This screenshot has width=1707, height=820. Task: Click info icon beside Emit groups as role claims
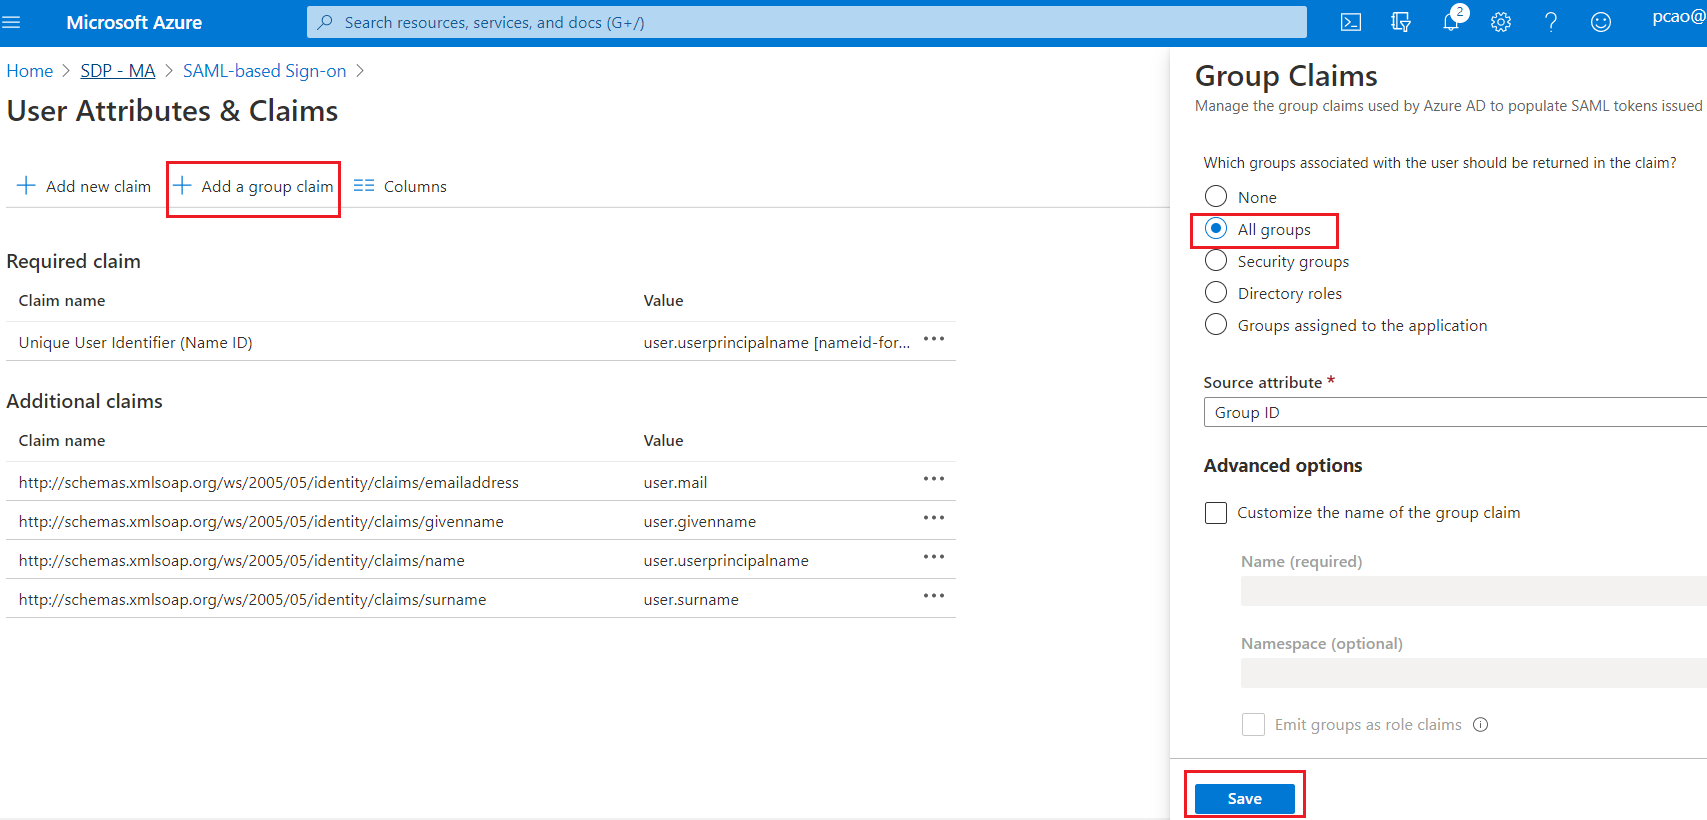tap(1480, 725)
